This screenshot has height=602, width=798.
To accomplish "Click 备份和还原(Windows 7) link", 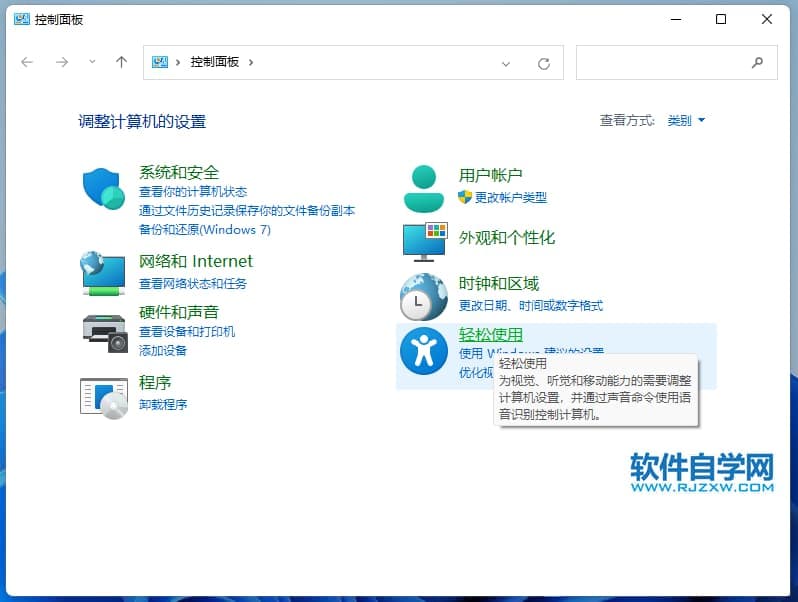I will [205, 230].
